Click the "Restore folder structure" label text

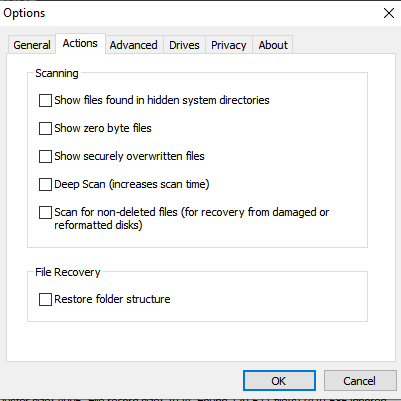[112, 299]
